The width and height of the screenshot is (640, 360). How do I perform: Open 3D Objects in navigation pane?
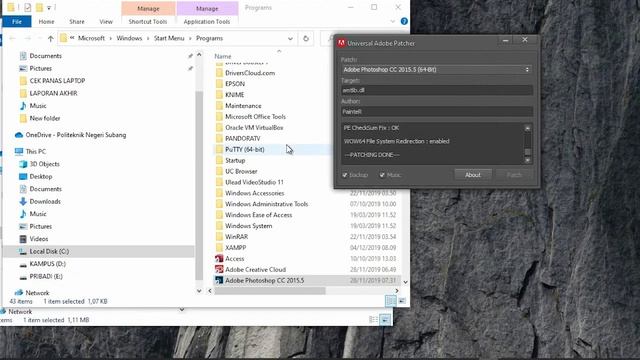pos(44,164)
